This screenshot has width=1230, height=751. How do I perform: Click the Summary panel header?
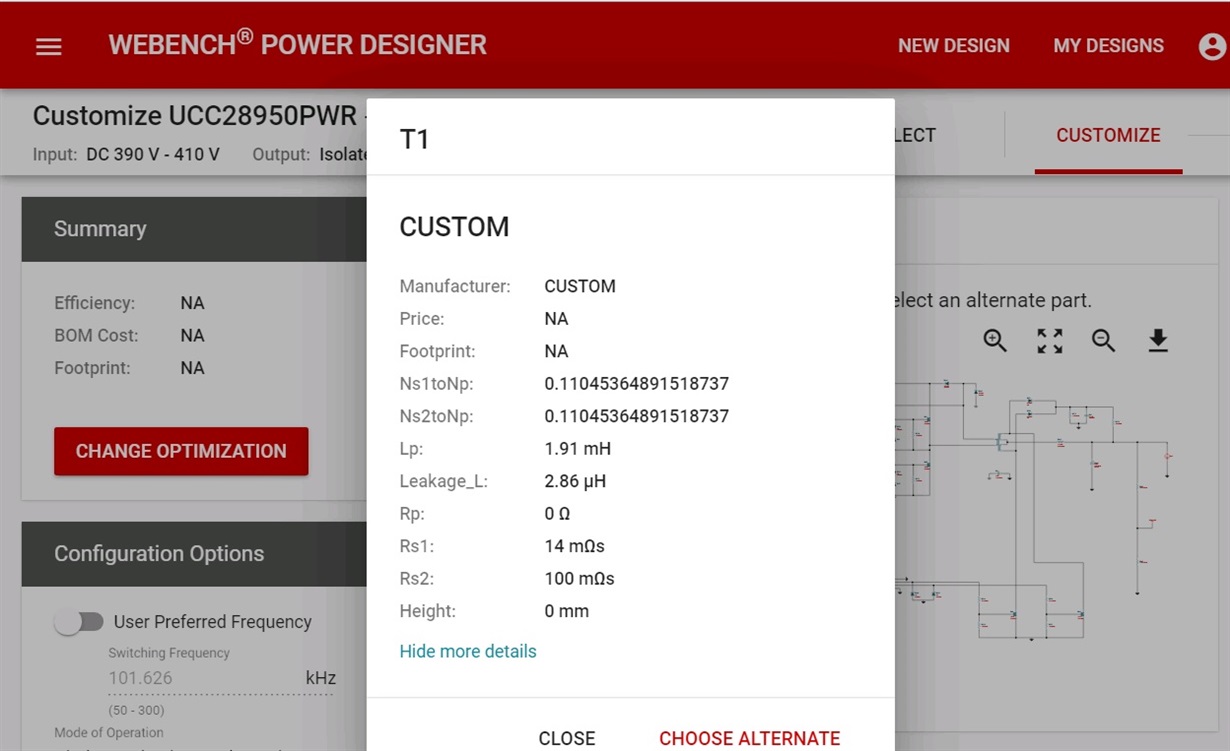[x=194, y=229]
